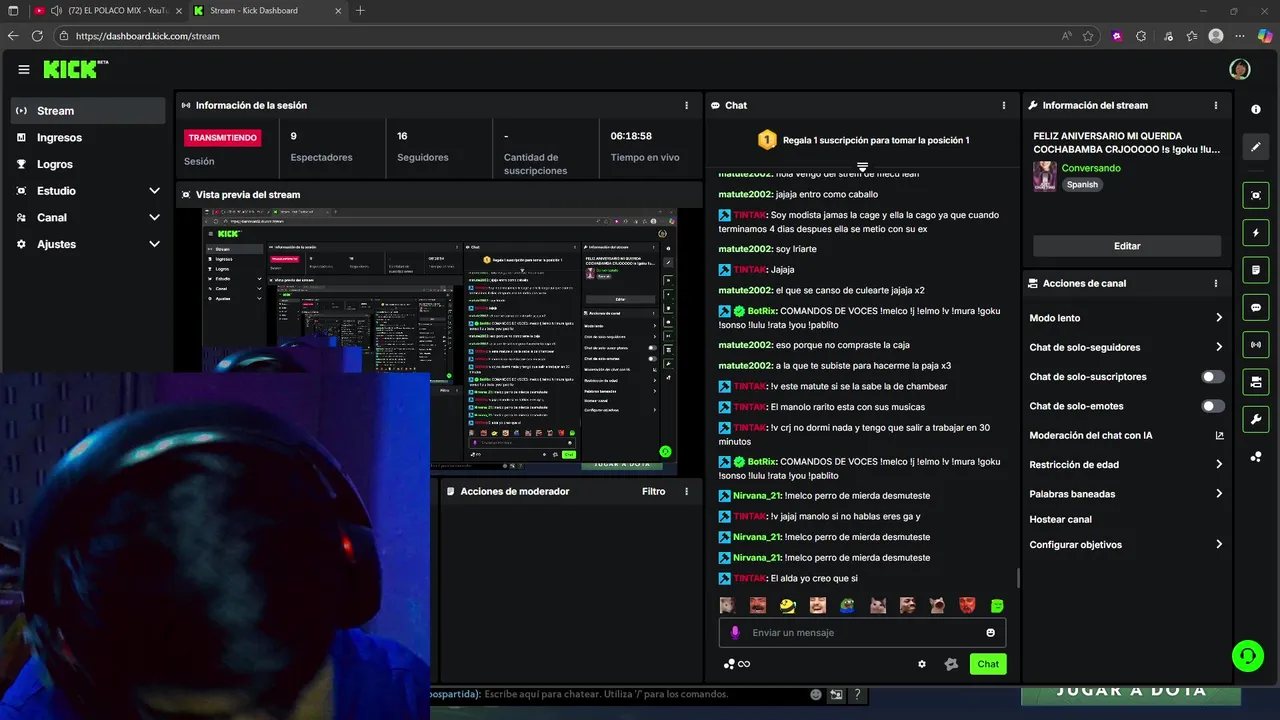The height and width of the screenshot is (720, 1280).
Task: Insert the yellow duck emote
Action: (x=788, y=605)
